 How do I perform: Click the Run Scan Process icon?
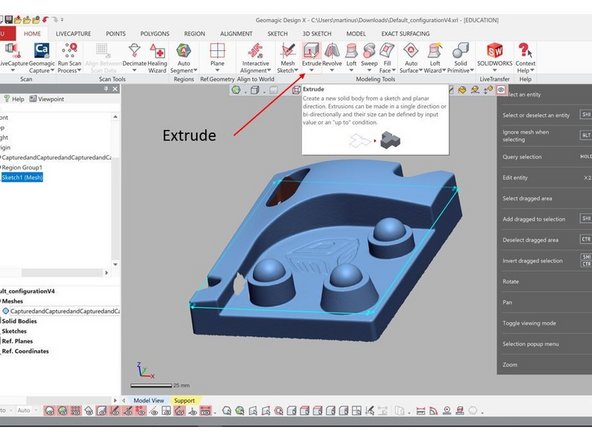point(69,50)
